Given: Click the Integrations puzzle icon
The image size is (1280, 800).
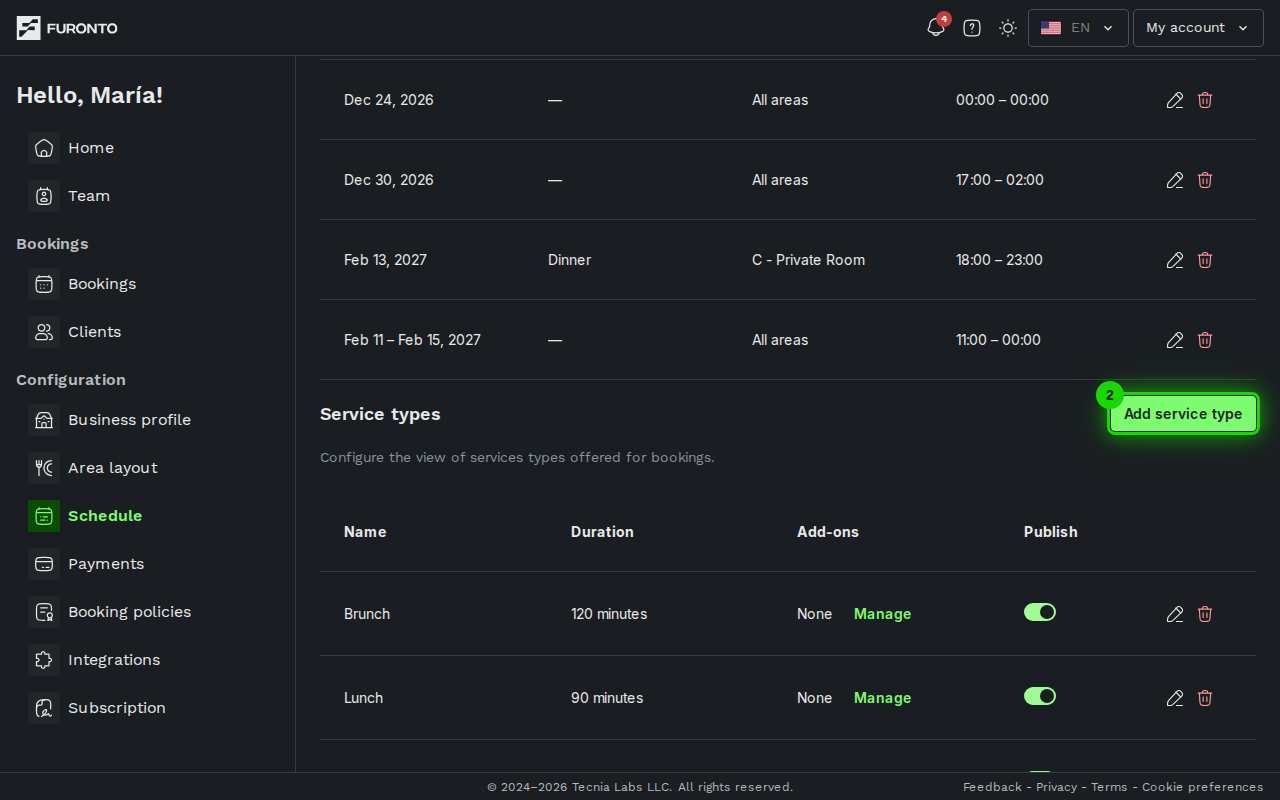Looking at the screenshot, I should coord(44,660).
